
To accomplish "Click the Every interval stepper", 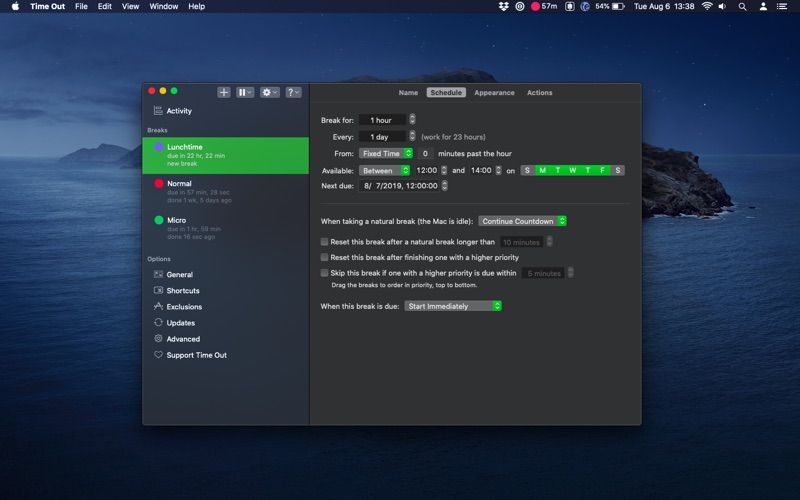I will point(412,136).
